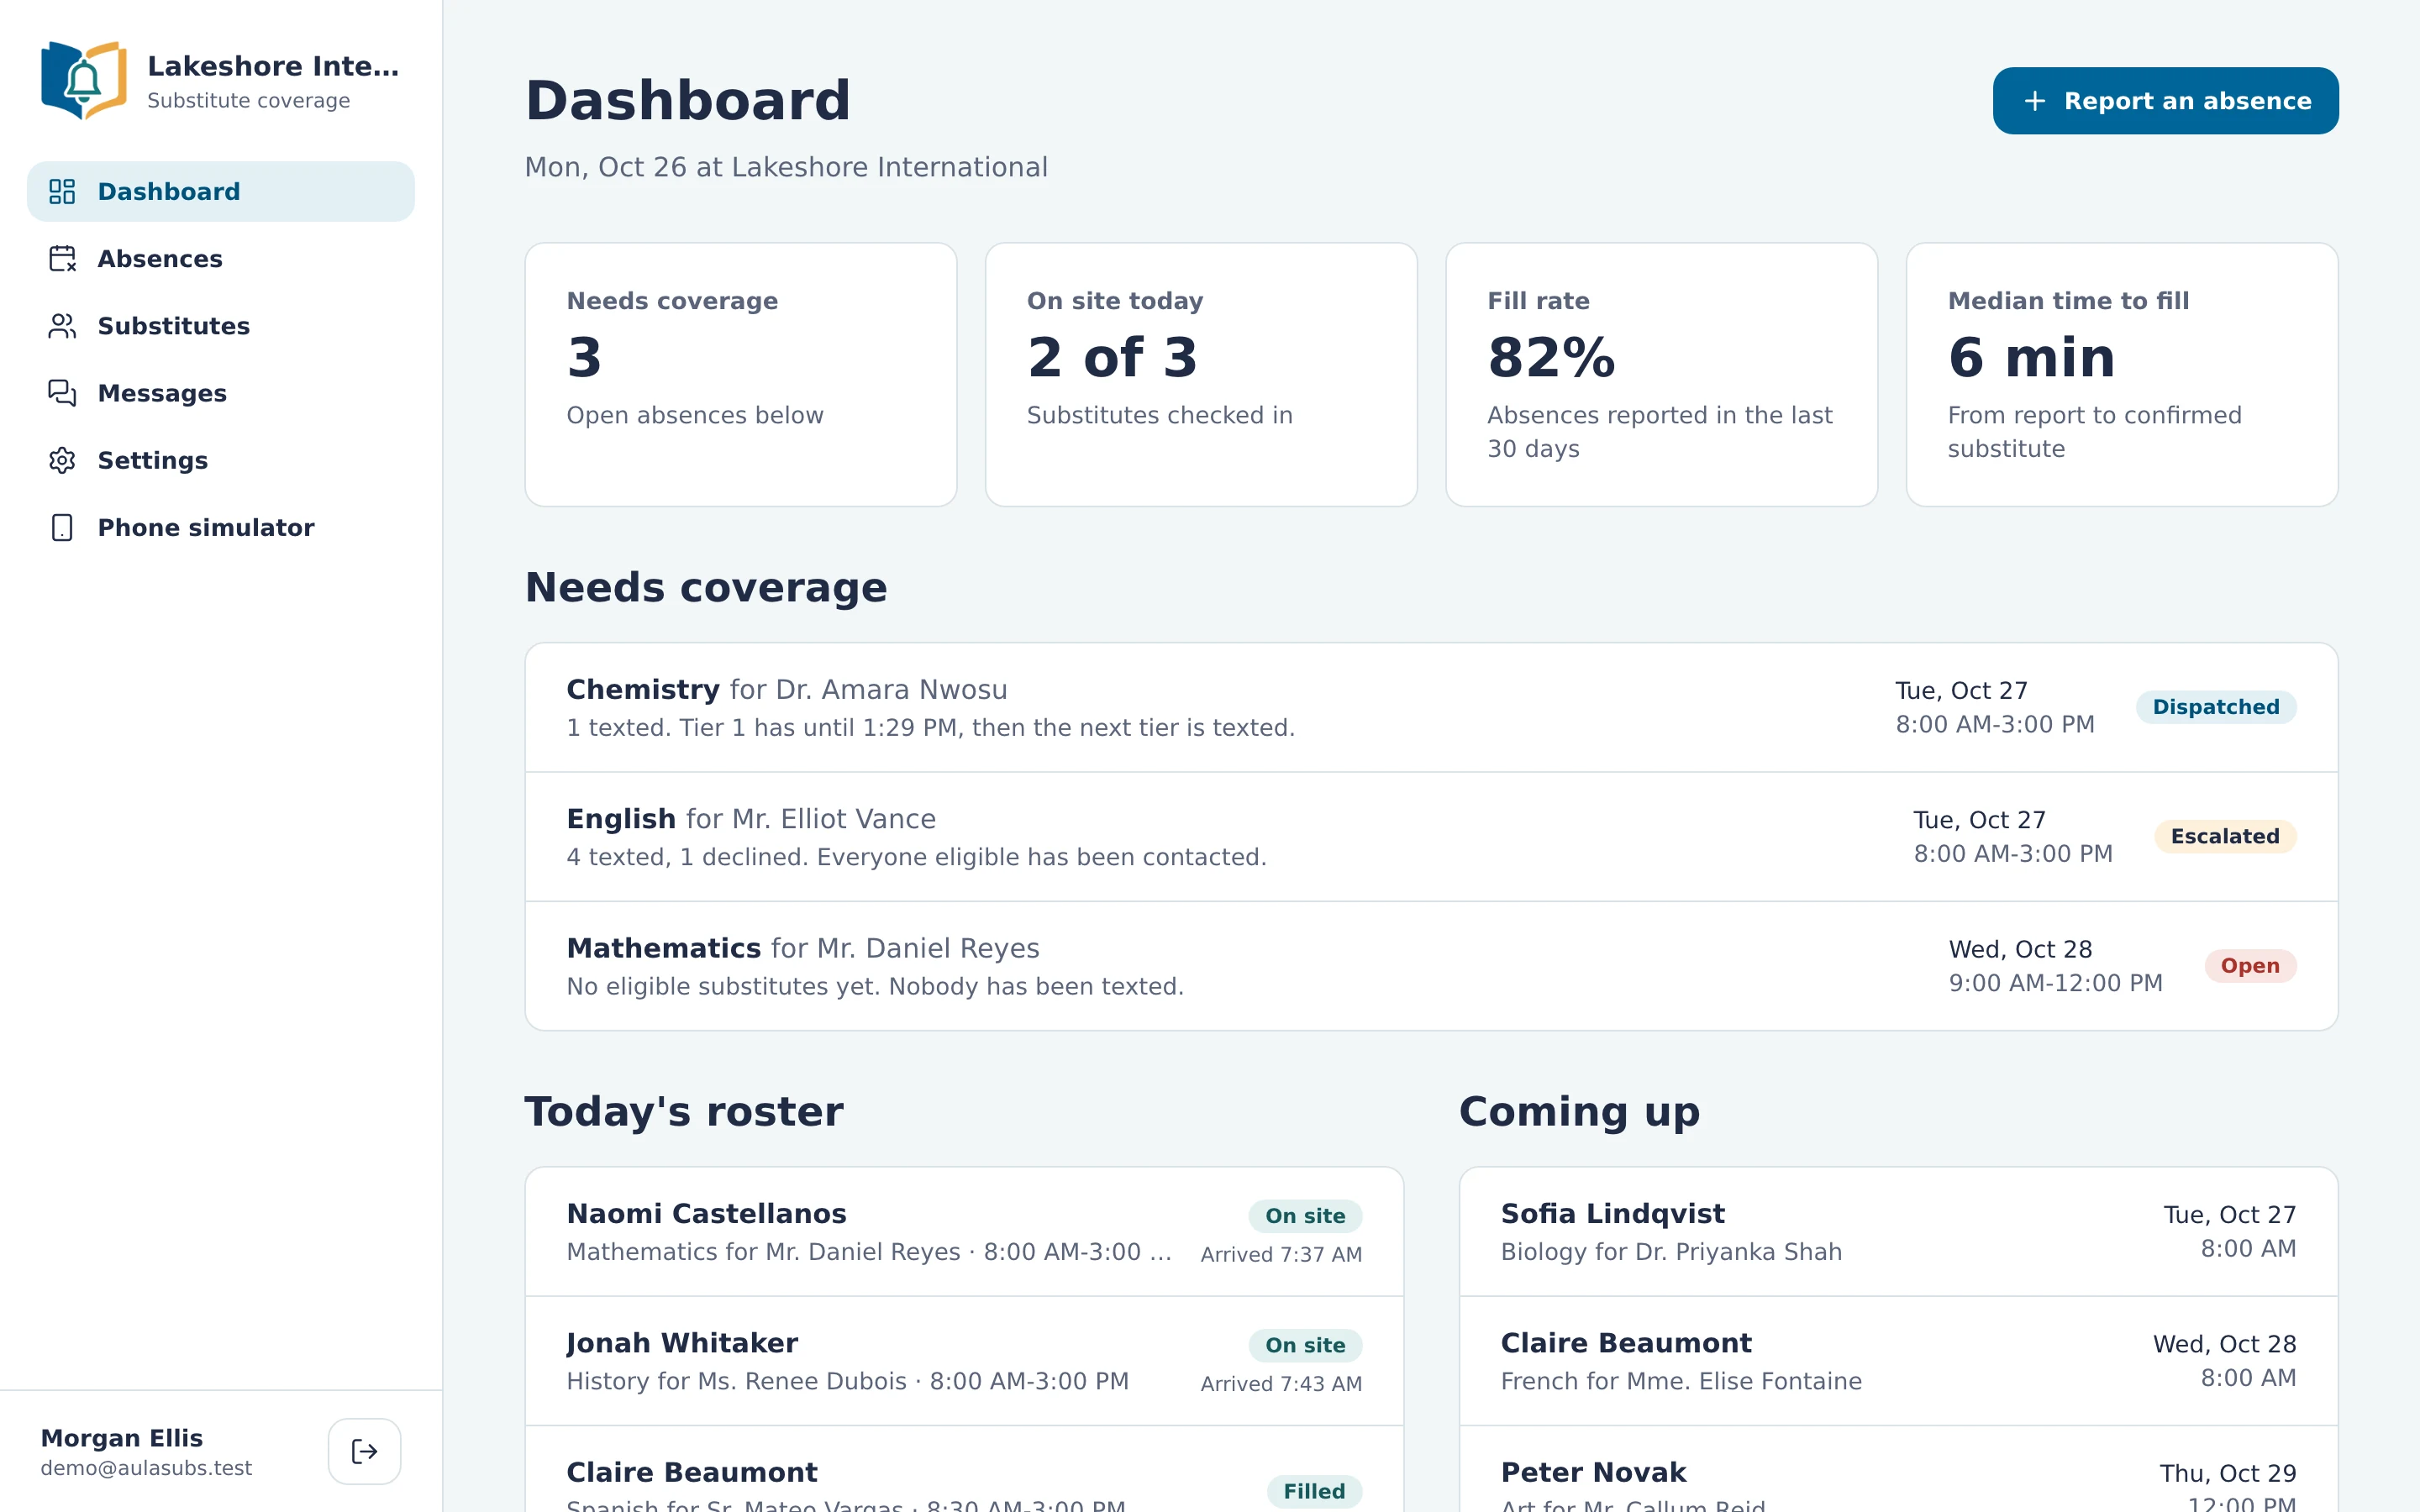The height and width of the screenshot is (1512, 2420).
Task: Select the Needs coverage stat card
Action: pos(741,374)
